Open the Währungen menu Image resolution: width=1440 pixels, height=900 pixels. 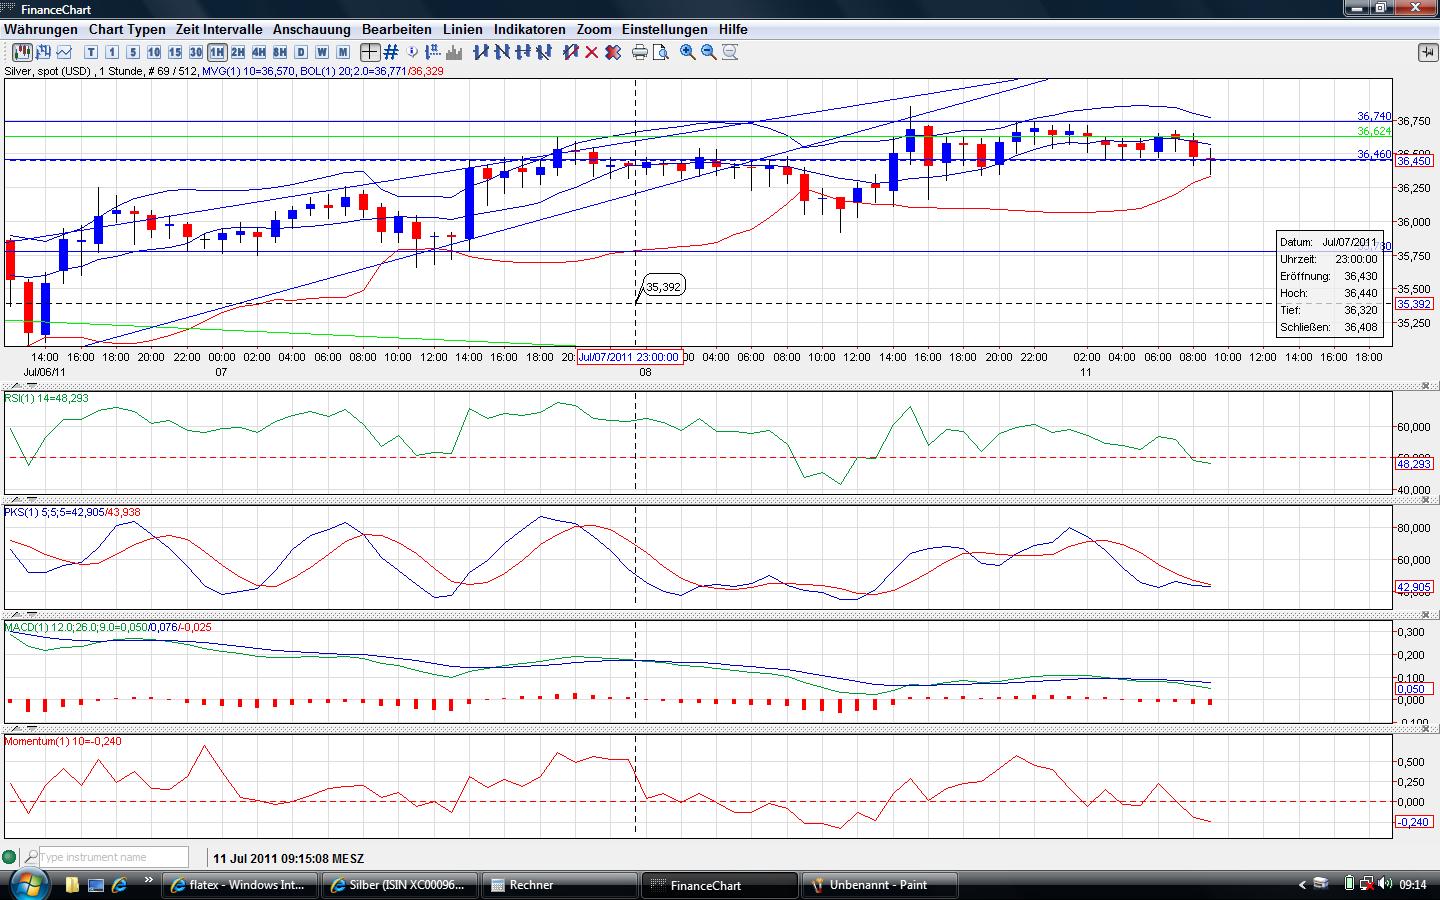[x=41, y=30]
